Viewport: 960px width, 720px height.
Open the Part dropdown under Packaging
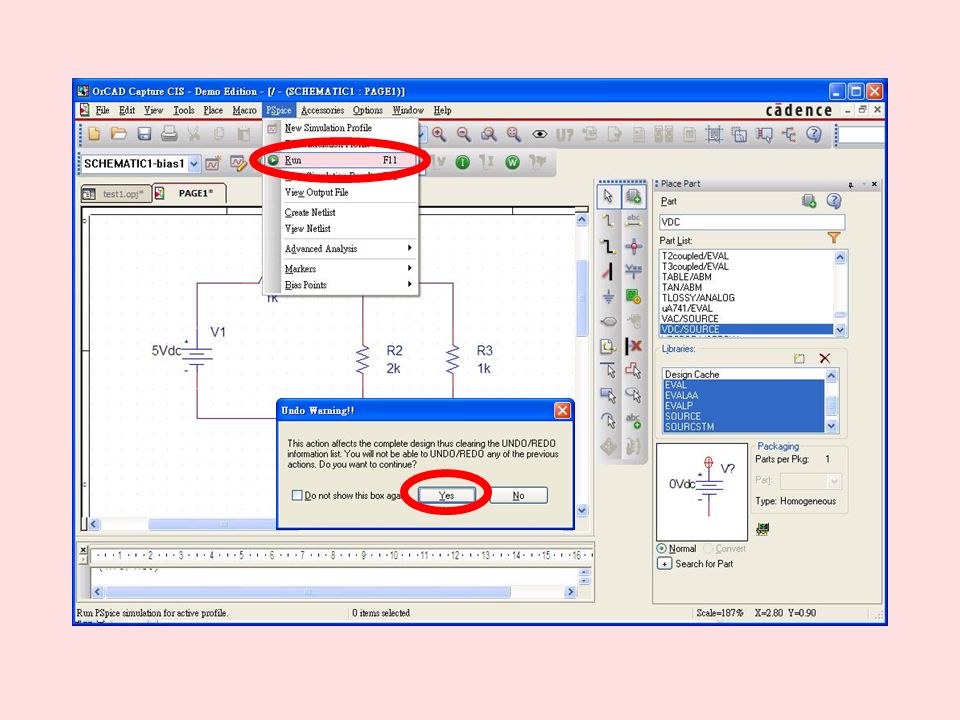(833, 481)
